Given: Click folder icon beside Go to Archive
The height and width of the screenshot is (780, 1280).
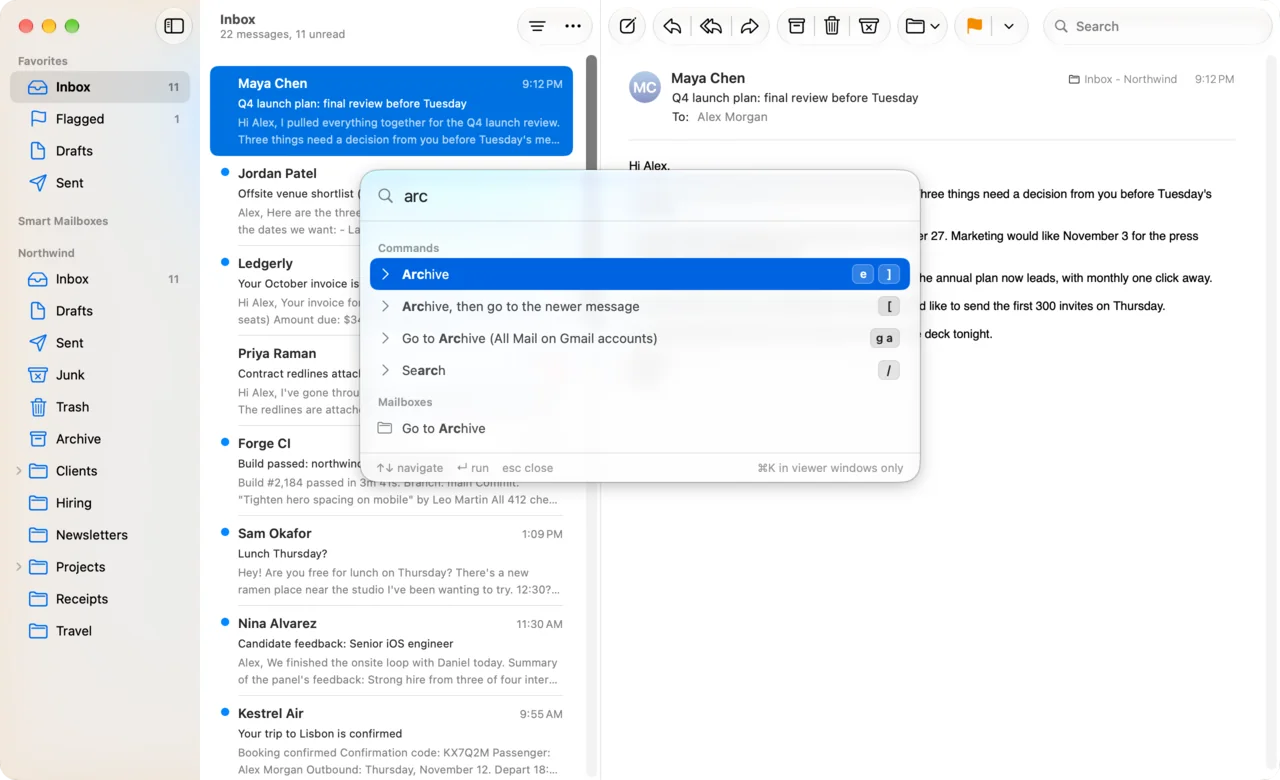Looking at the screenshot, I should coord(384,428).
